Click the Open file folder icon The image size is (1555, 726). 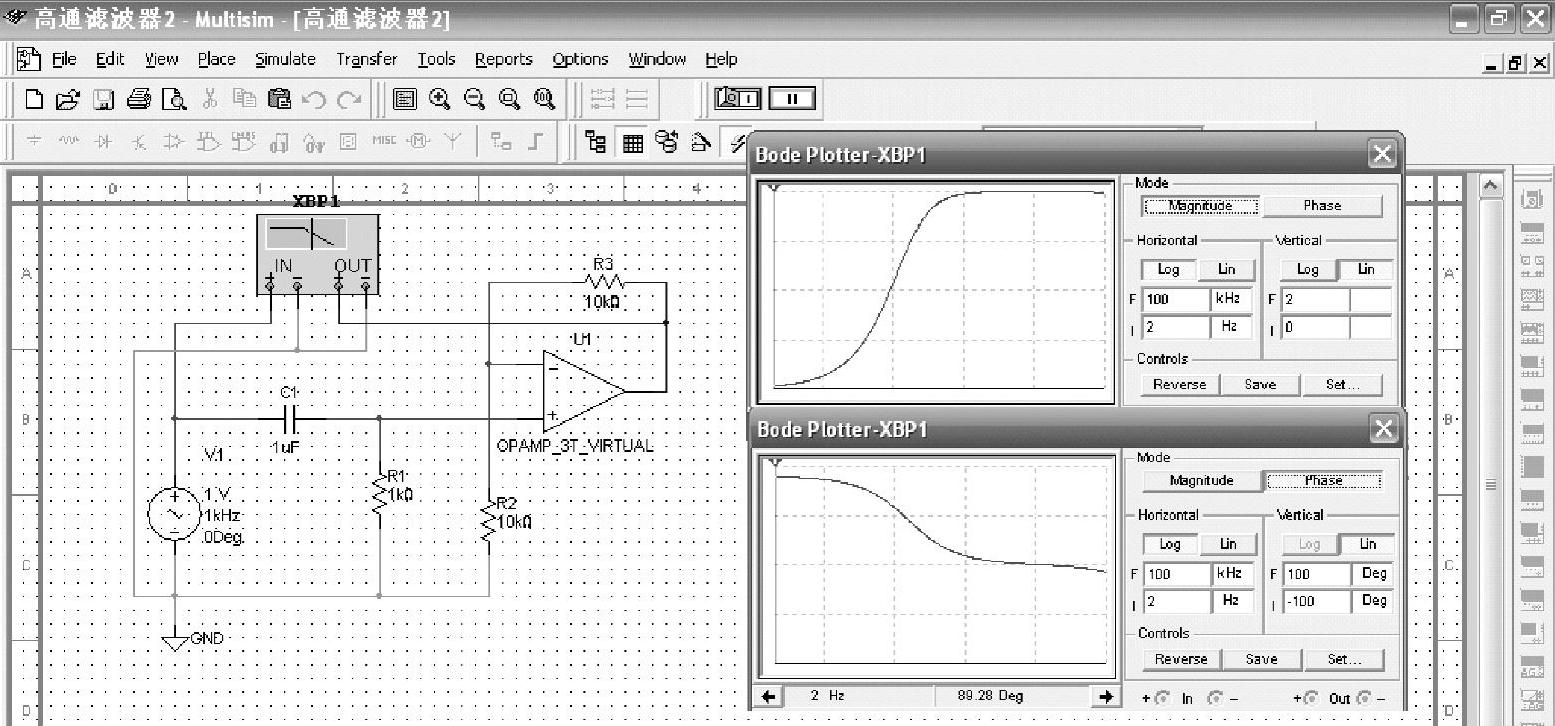(x=66, y=98)
